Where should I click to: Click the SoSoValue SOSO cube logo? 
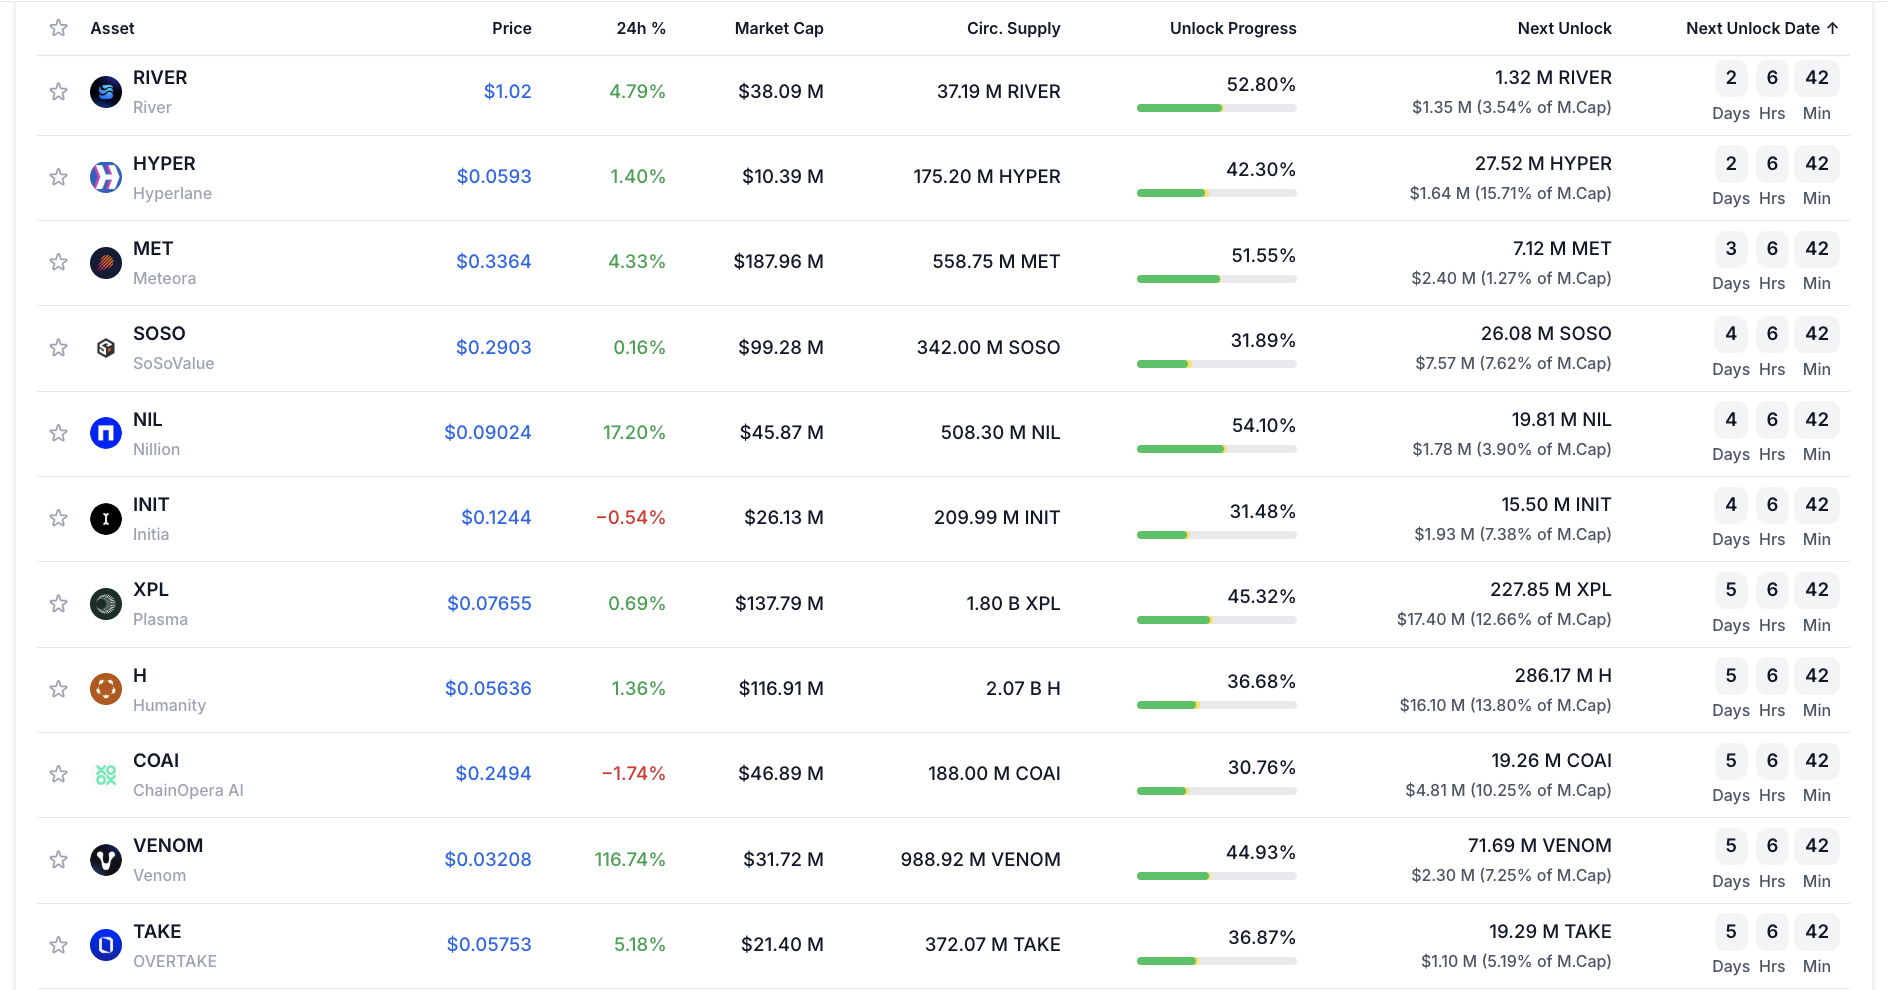click(x=106, y=348)
